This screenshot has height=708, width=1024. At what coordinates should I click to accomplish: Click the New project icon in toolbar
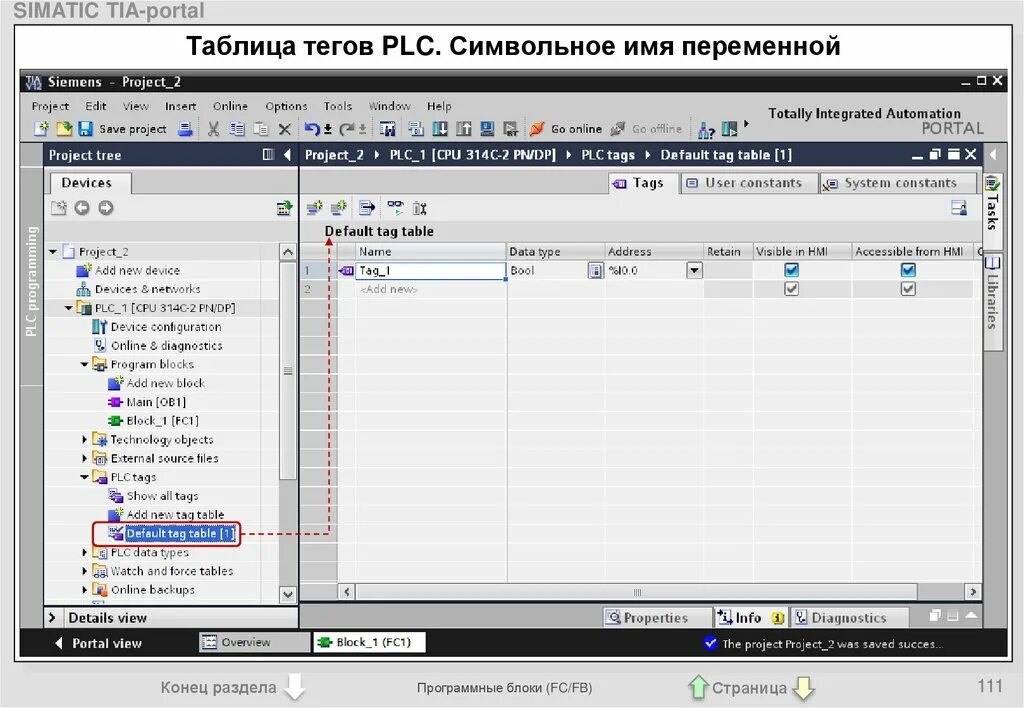point(42,129)
